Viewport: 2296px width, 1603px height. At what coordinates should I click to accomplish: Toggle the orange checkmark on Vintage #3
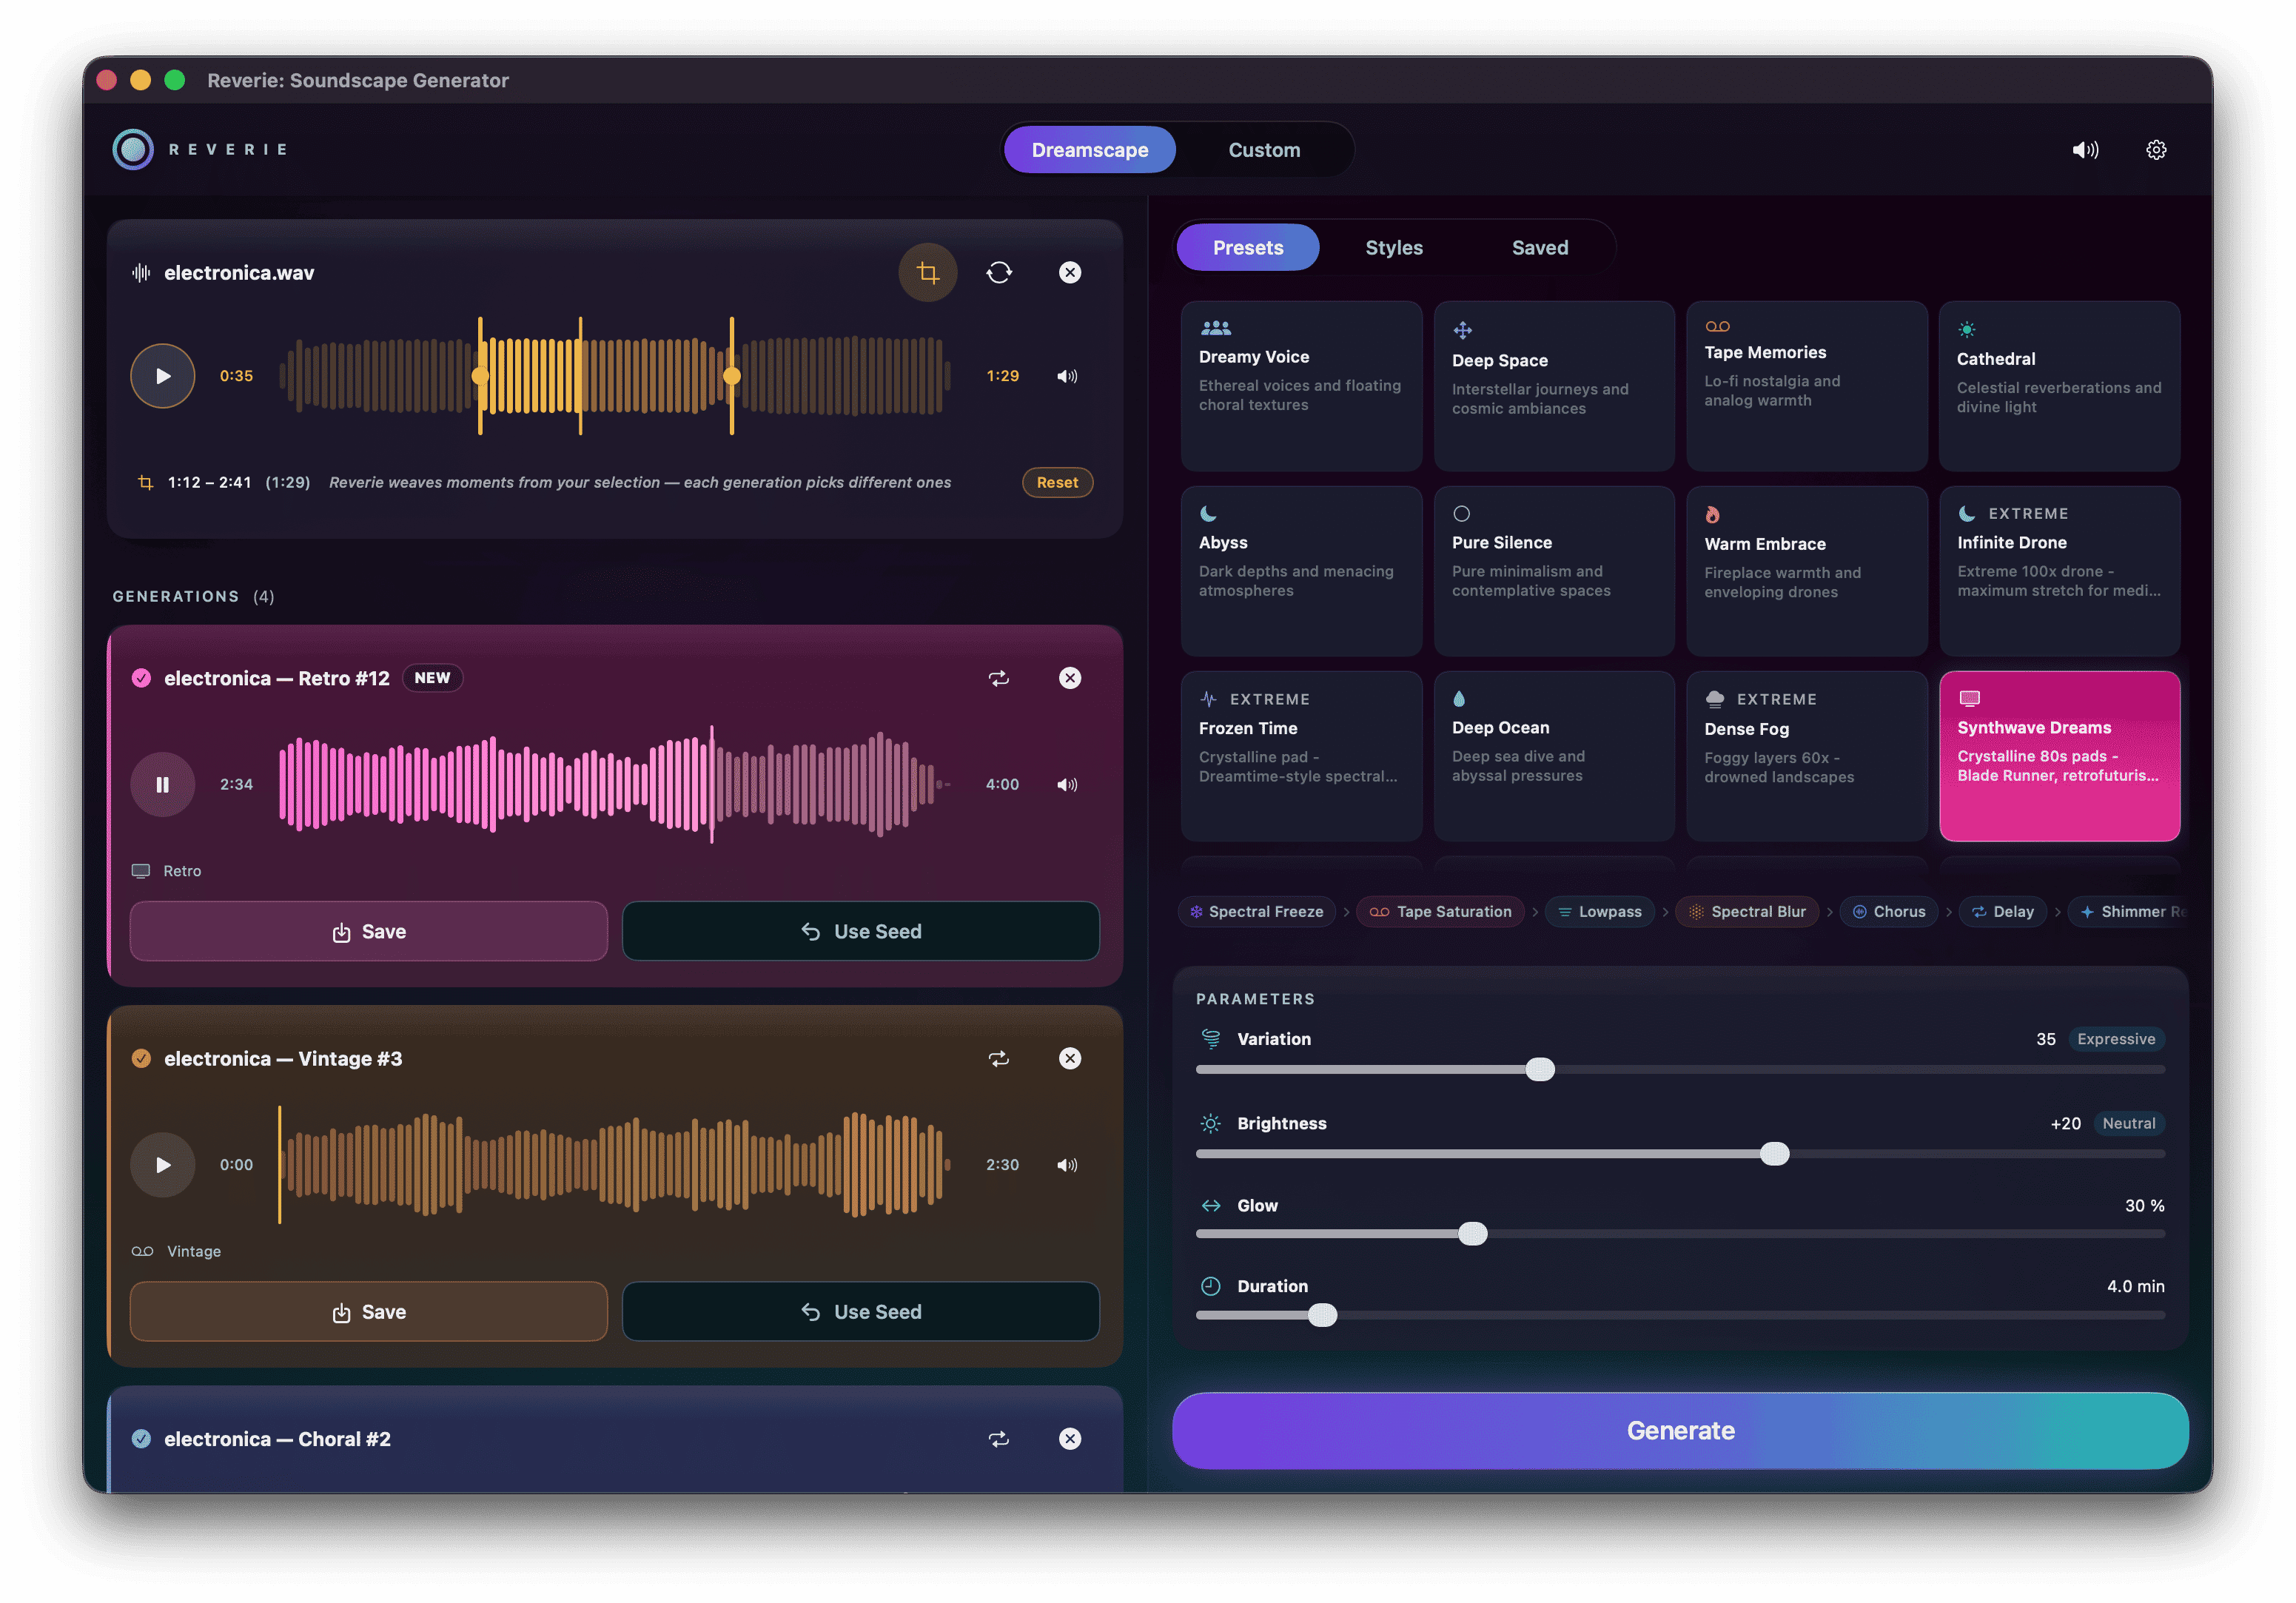141,1059
